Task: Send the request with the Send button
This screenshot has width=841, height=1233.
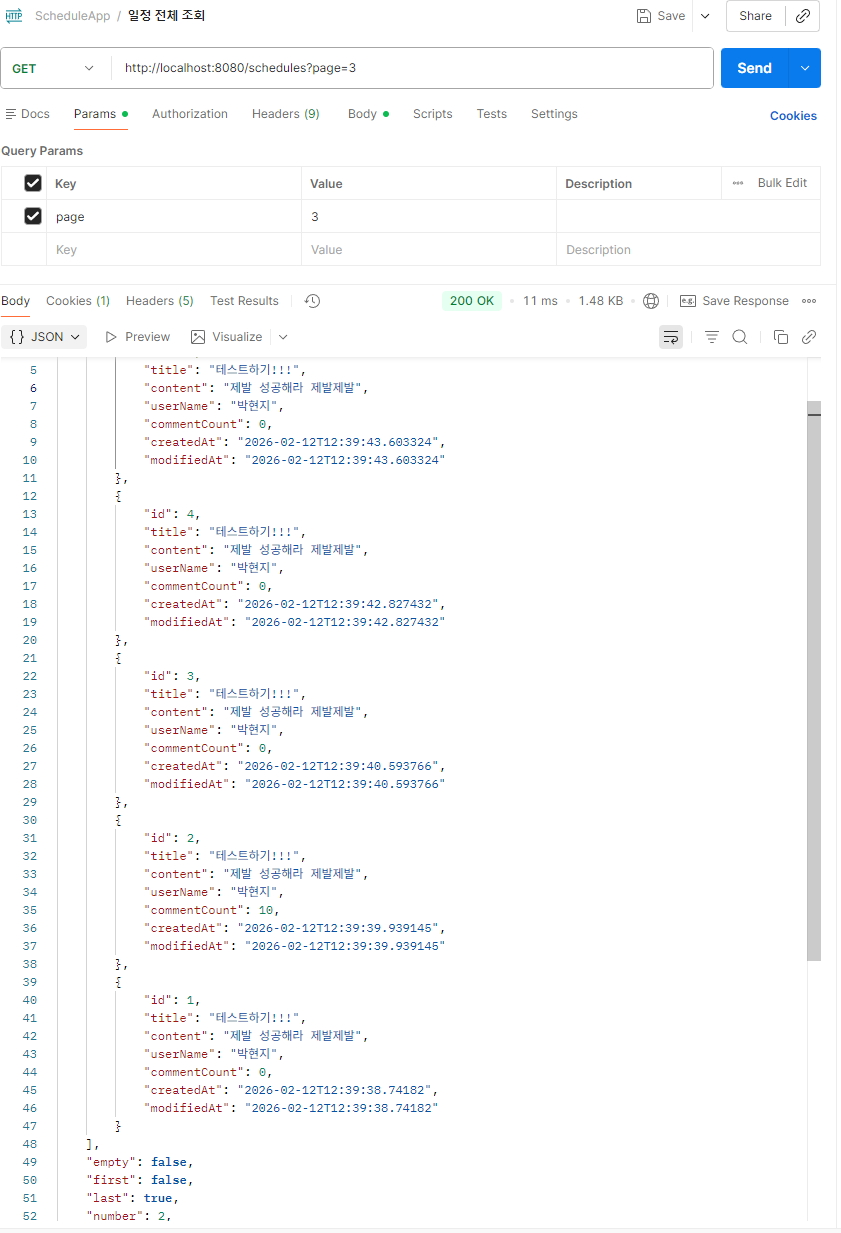Action: click(x=755, y=68)
